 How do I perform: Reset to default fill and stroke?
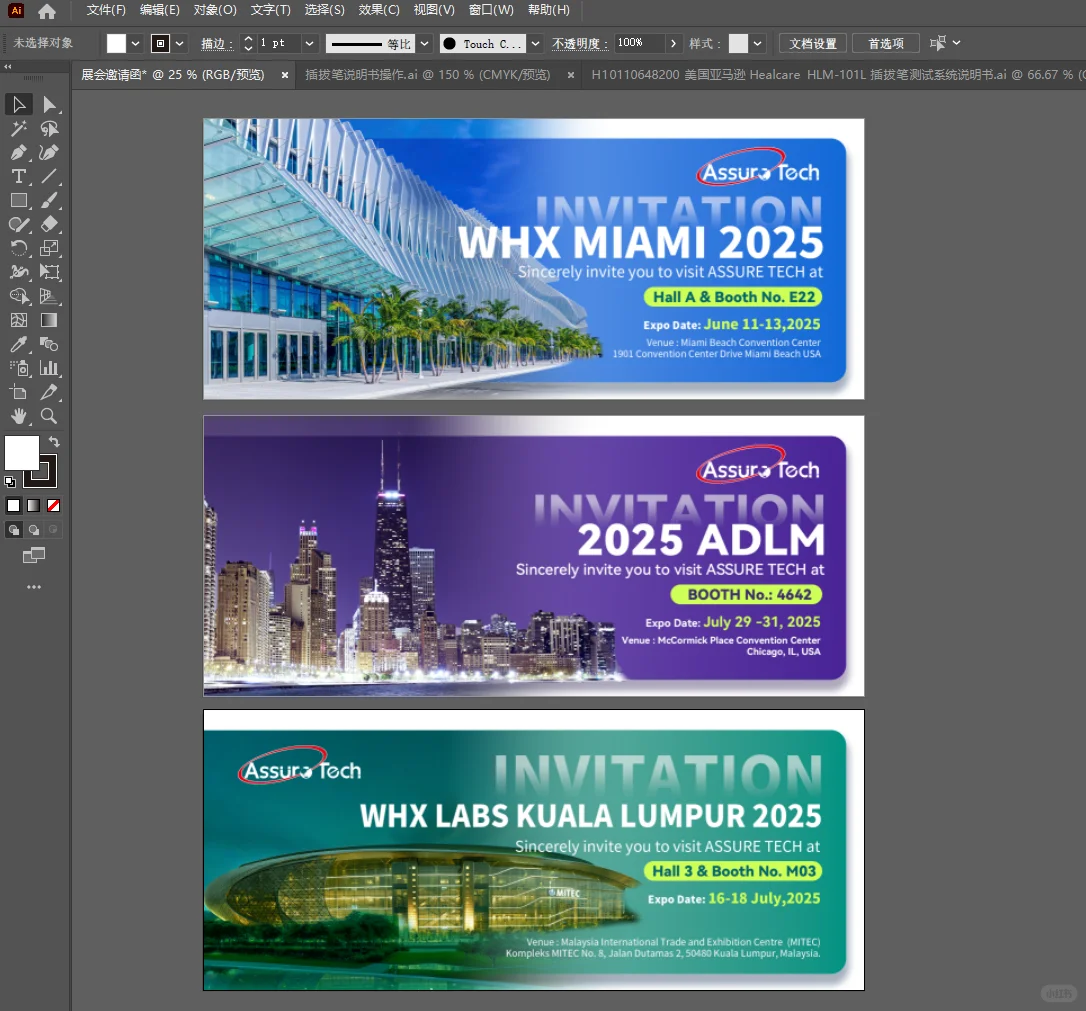pos(10,482)
